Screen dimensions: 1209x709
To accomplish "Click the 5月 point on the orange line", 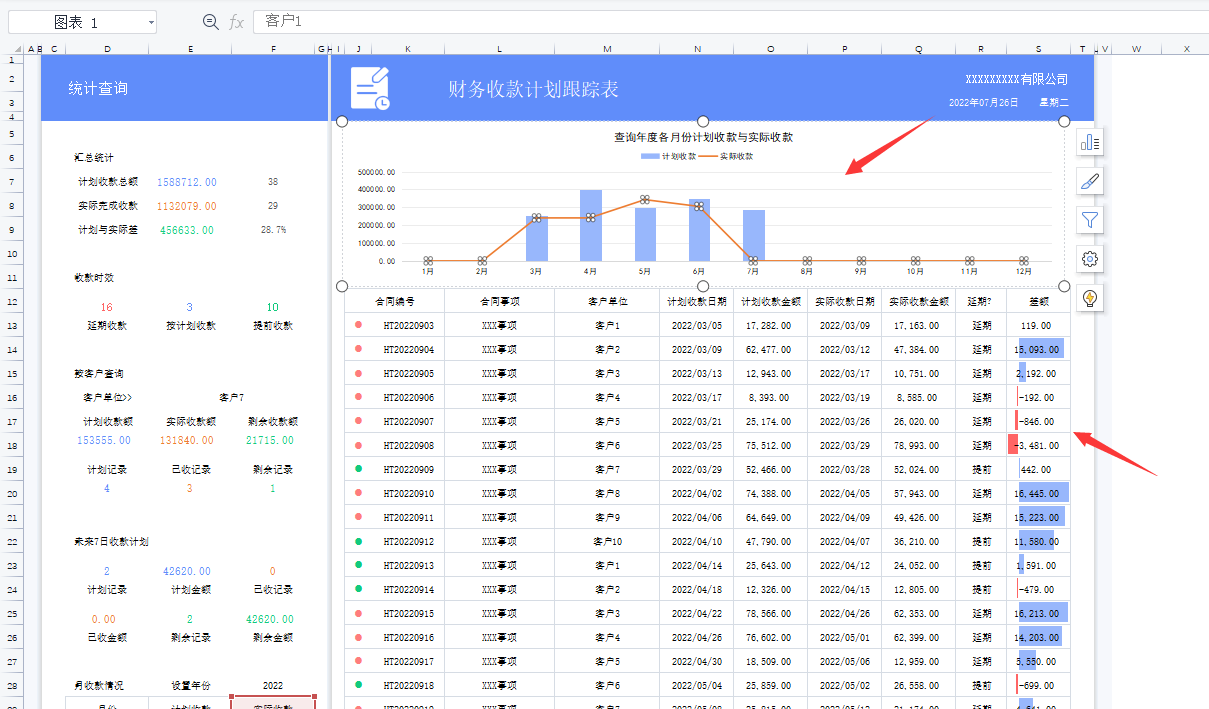I will coord(645,199).
